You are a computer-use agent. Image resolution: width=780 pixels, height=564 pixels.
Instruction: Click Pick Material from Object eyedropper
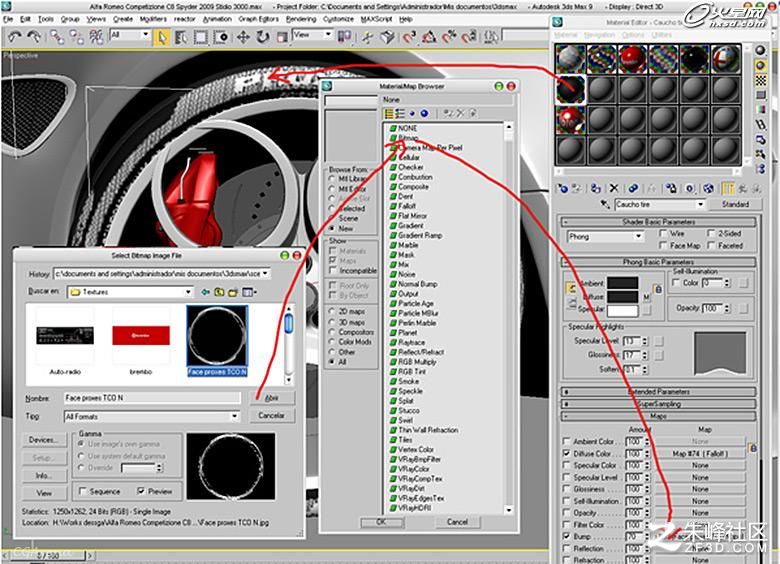(605, 204)
